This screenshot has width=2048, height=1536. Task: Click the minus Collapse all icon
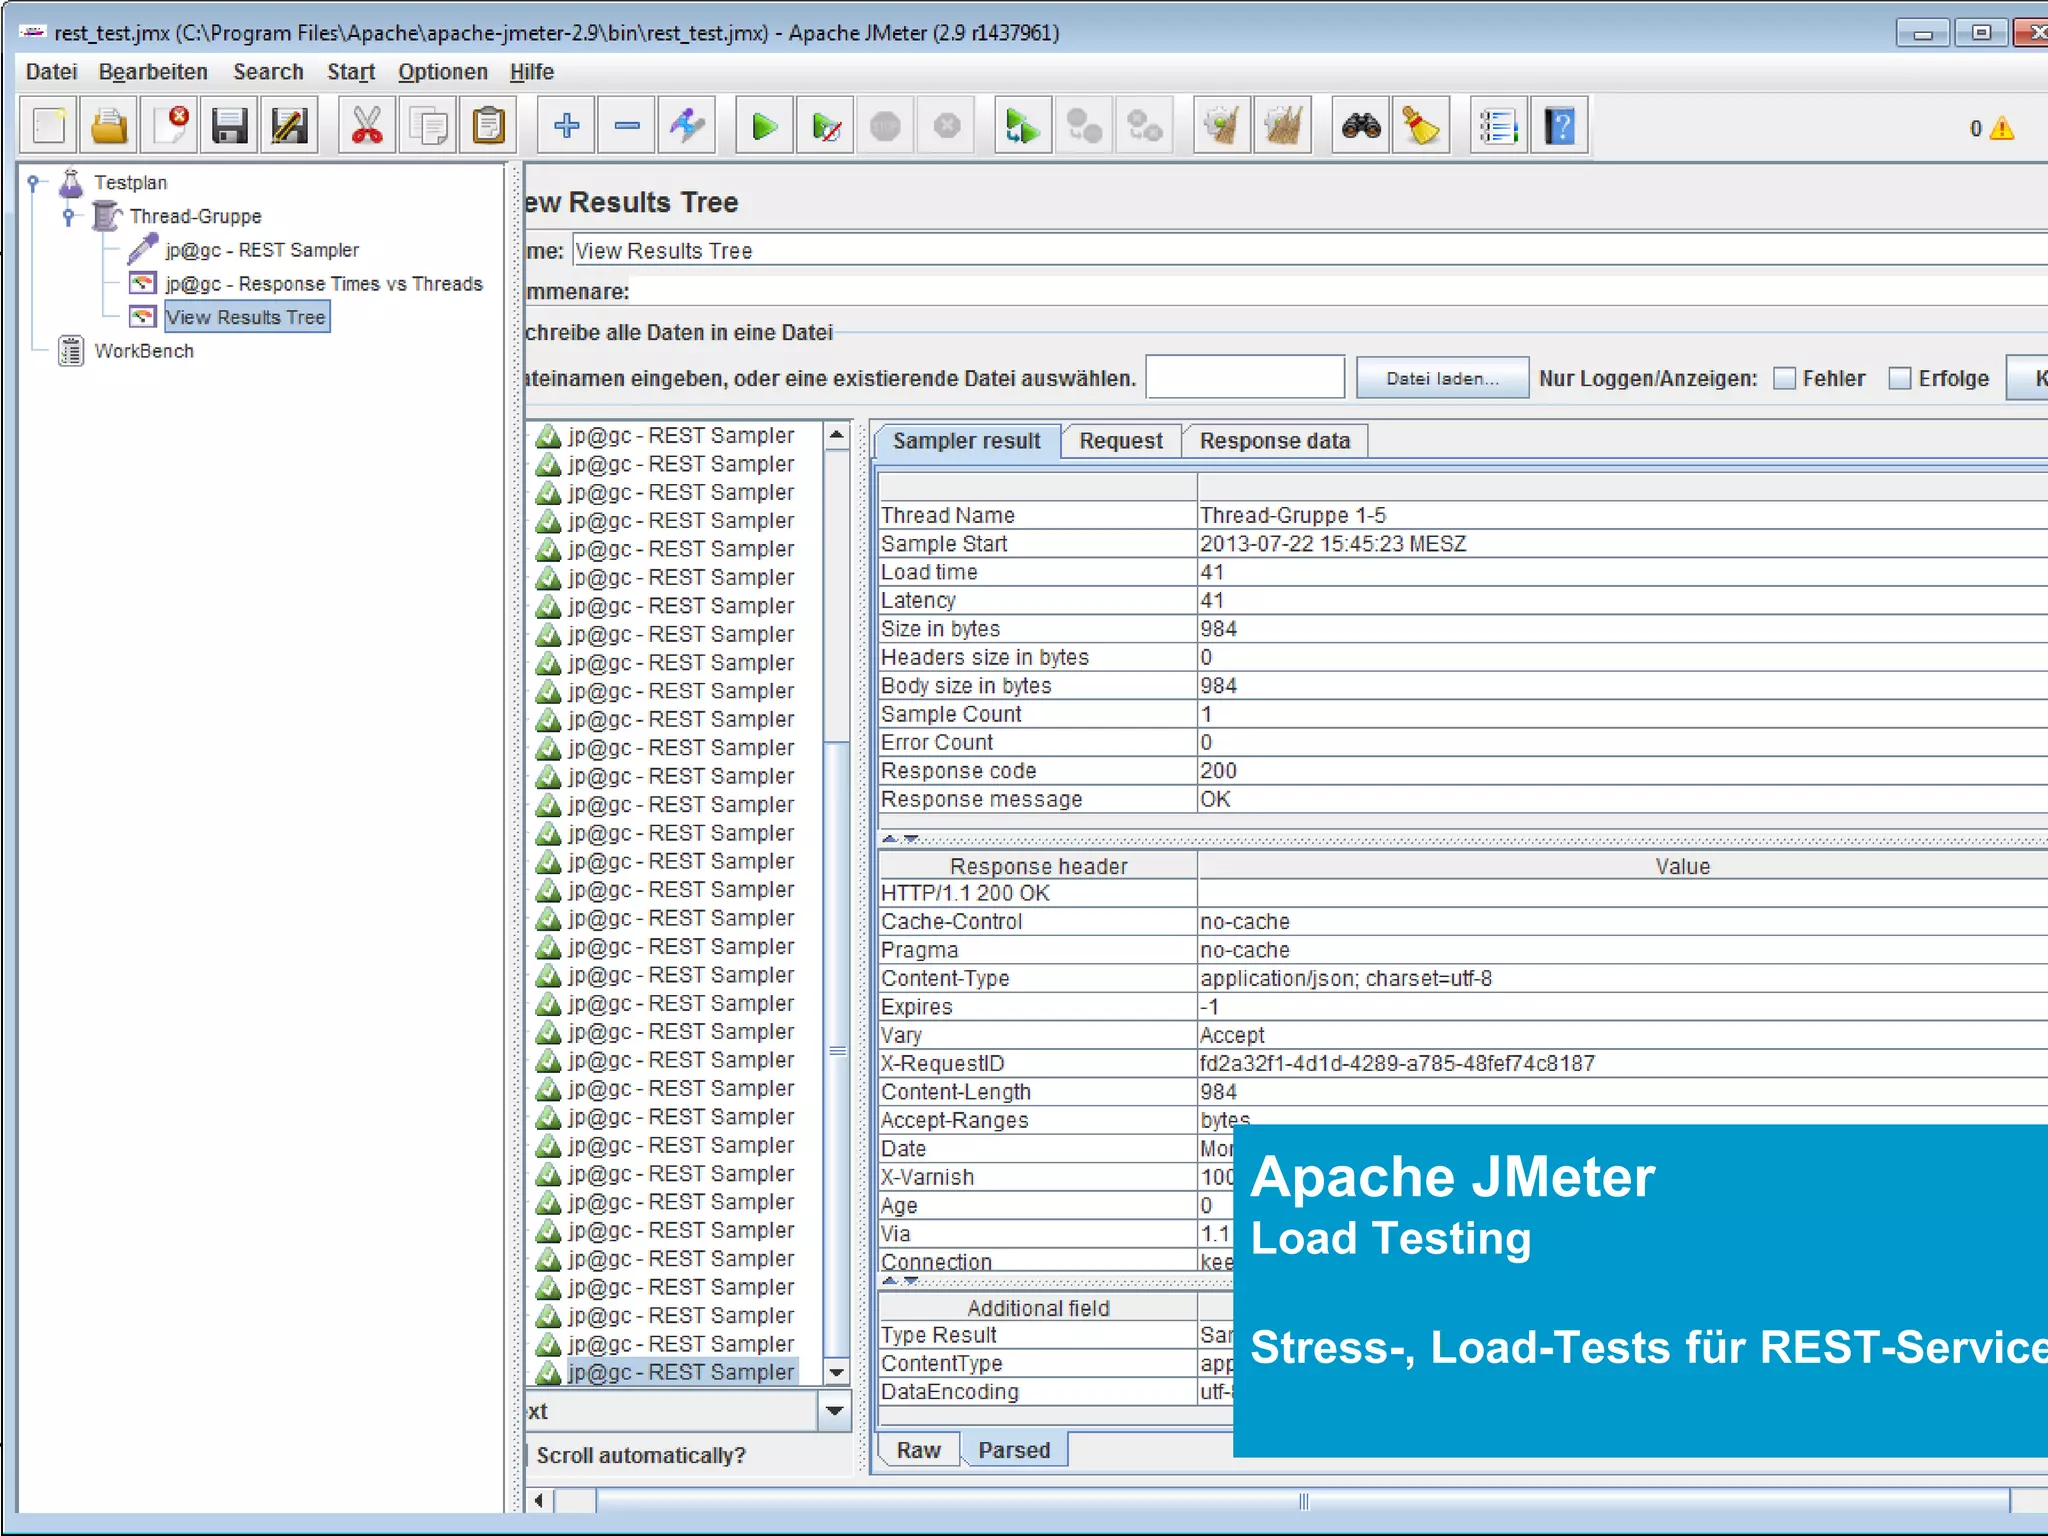[627, 127]
